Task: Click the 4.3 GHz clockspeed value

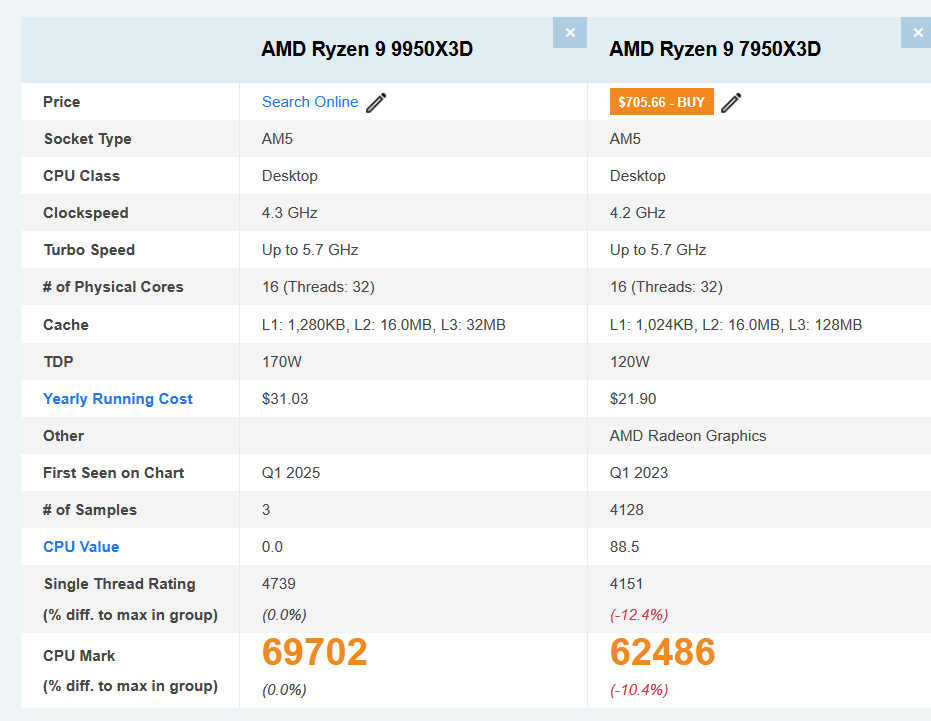Action: tap(290, 213)
